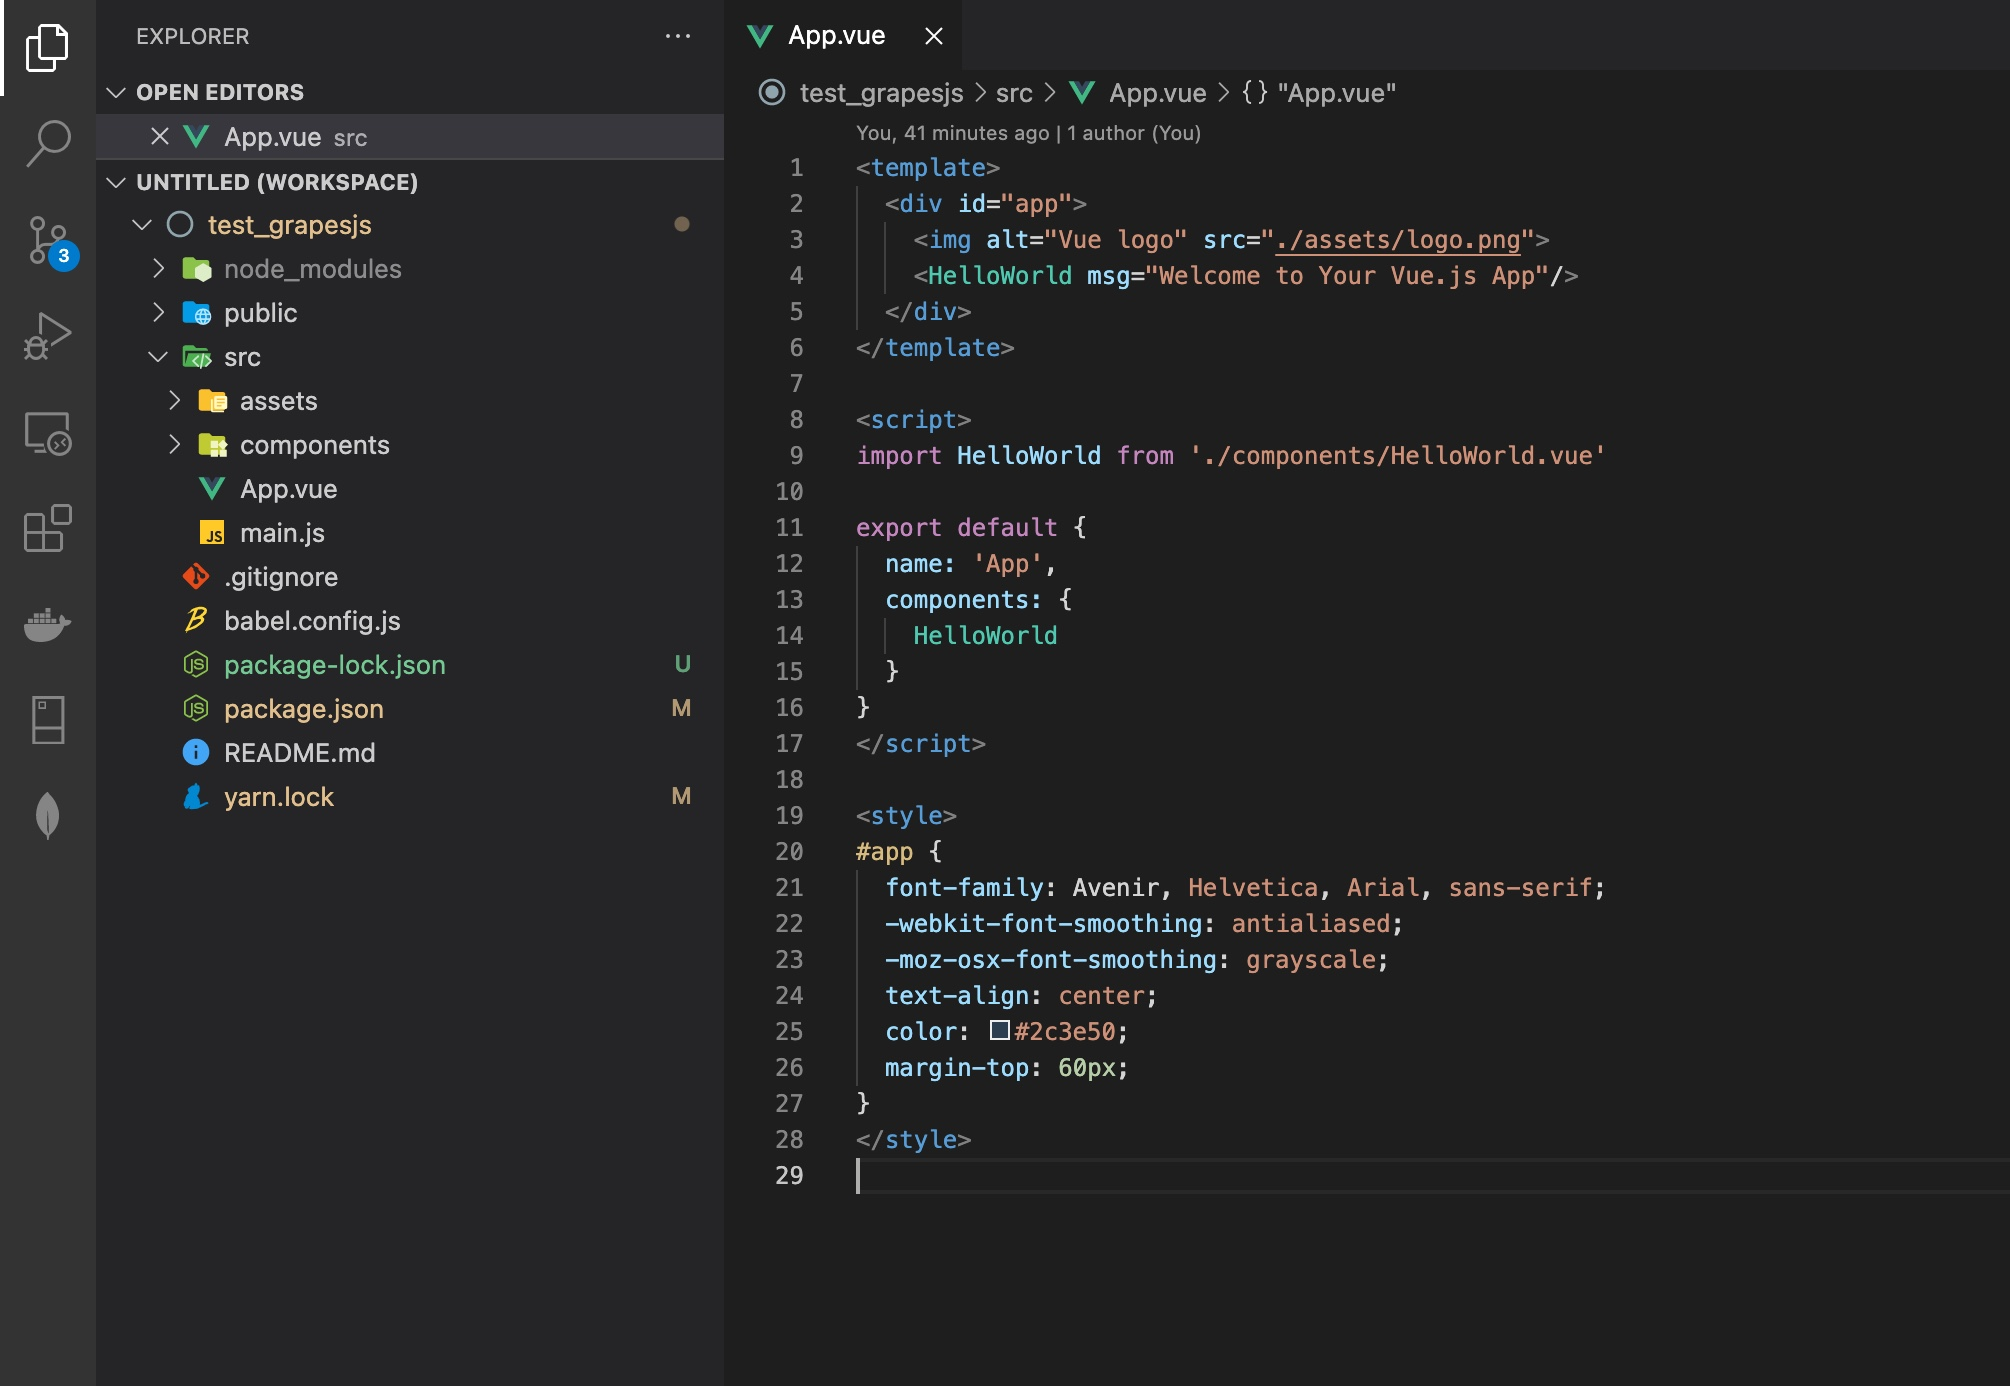Open the project manager panel icon
Screen dimensions: 2010x1386
(47, 720)
